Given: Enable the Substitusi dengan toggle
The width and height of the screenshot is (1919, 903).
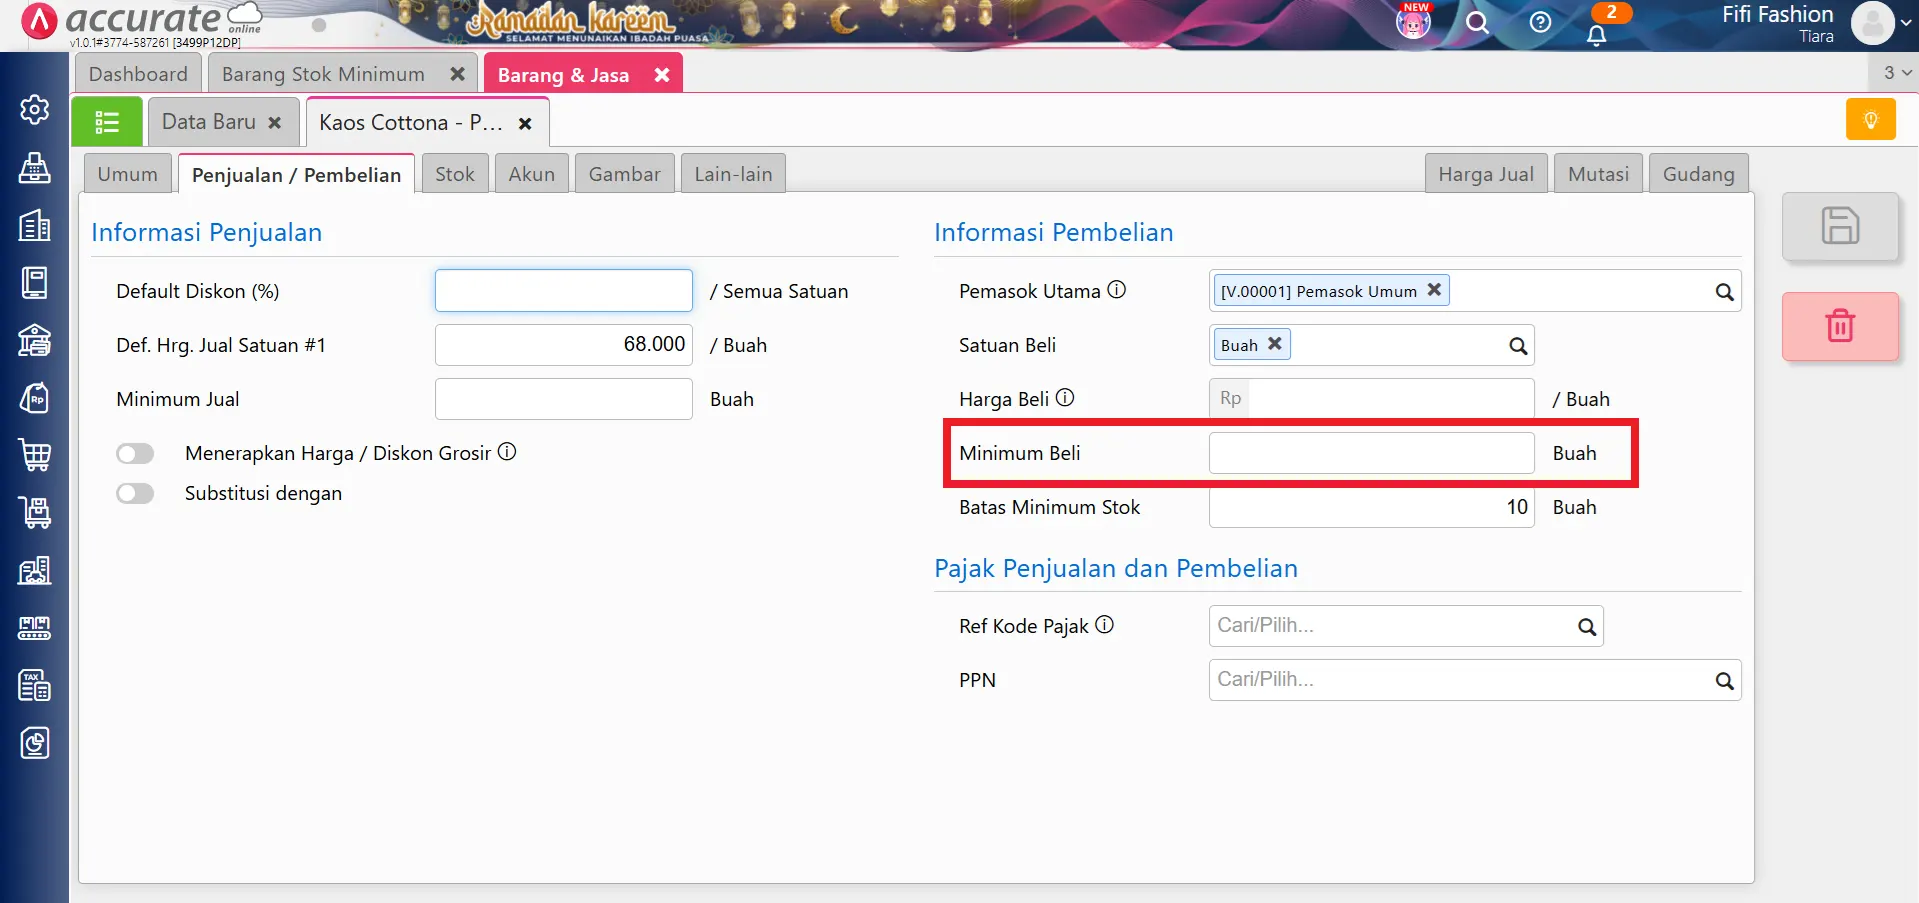Looking at the screenshot, I should (x=135, y=493).
